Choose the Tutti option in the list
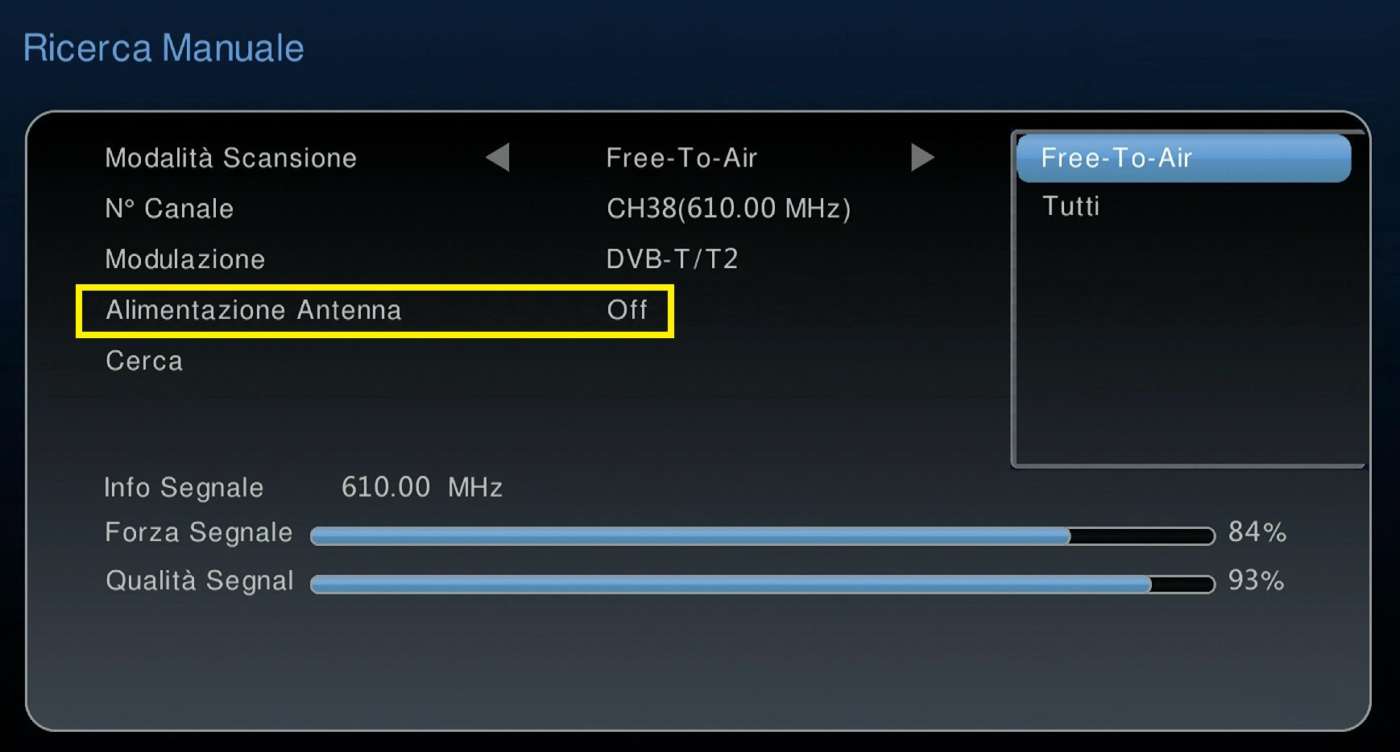This screenshot has height=752, width=1400. pyautogui.click(x=1071, y=207)
